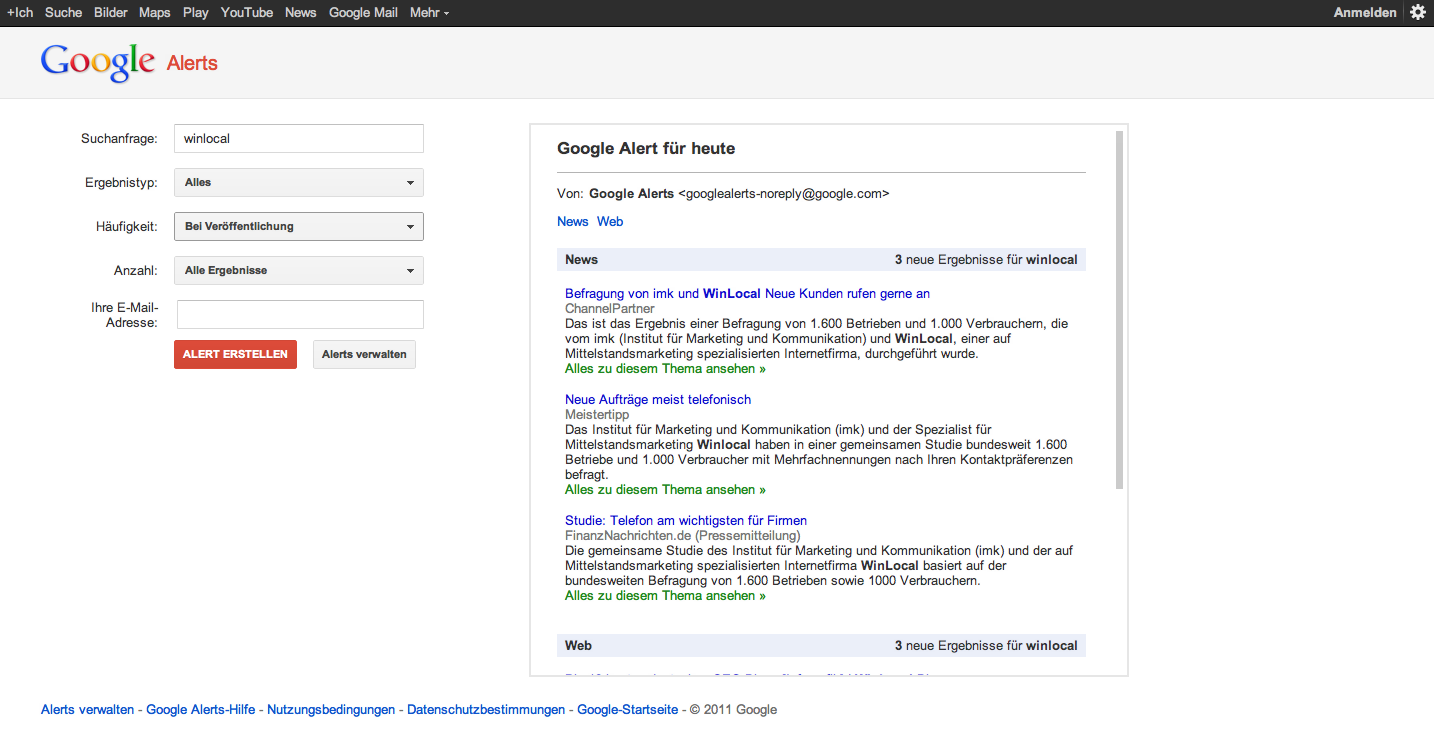Open the +Ich menu item
Viewport: 1434px width, 745px height.
[20, 12]
